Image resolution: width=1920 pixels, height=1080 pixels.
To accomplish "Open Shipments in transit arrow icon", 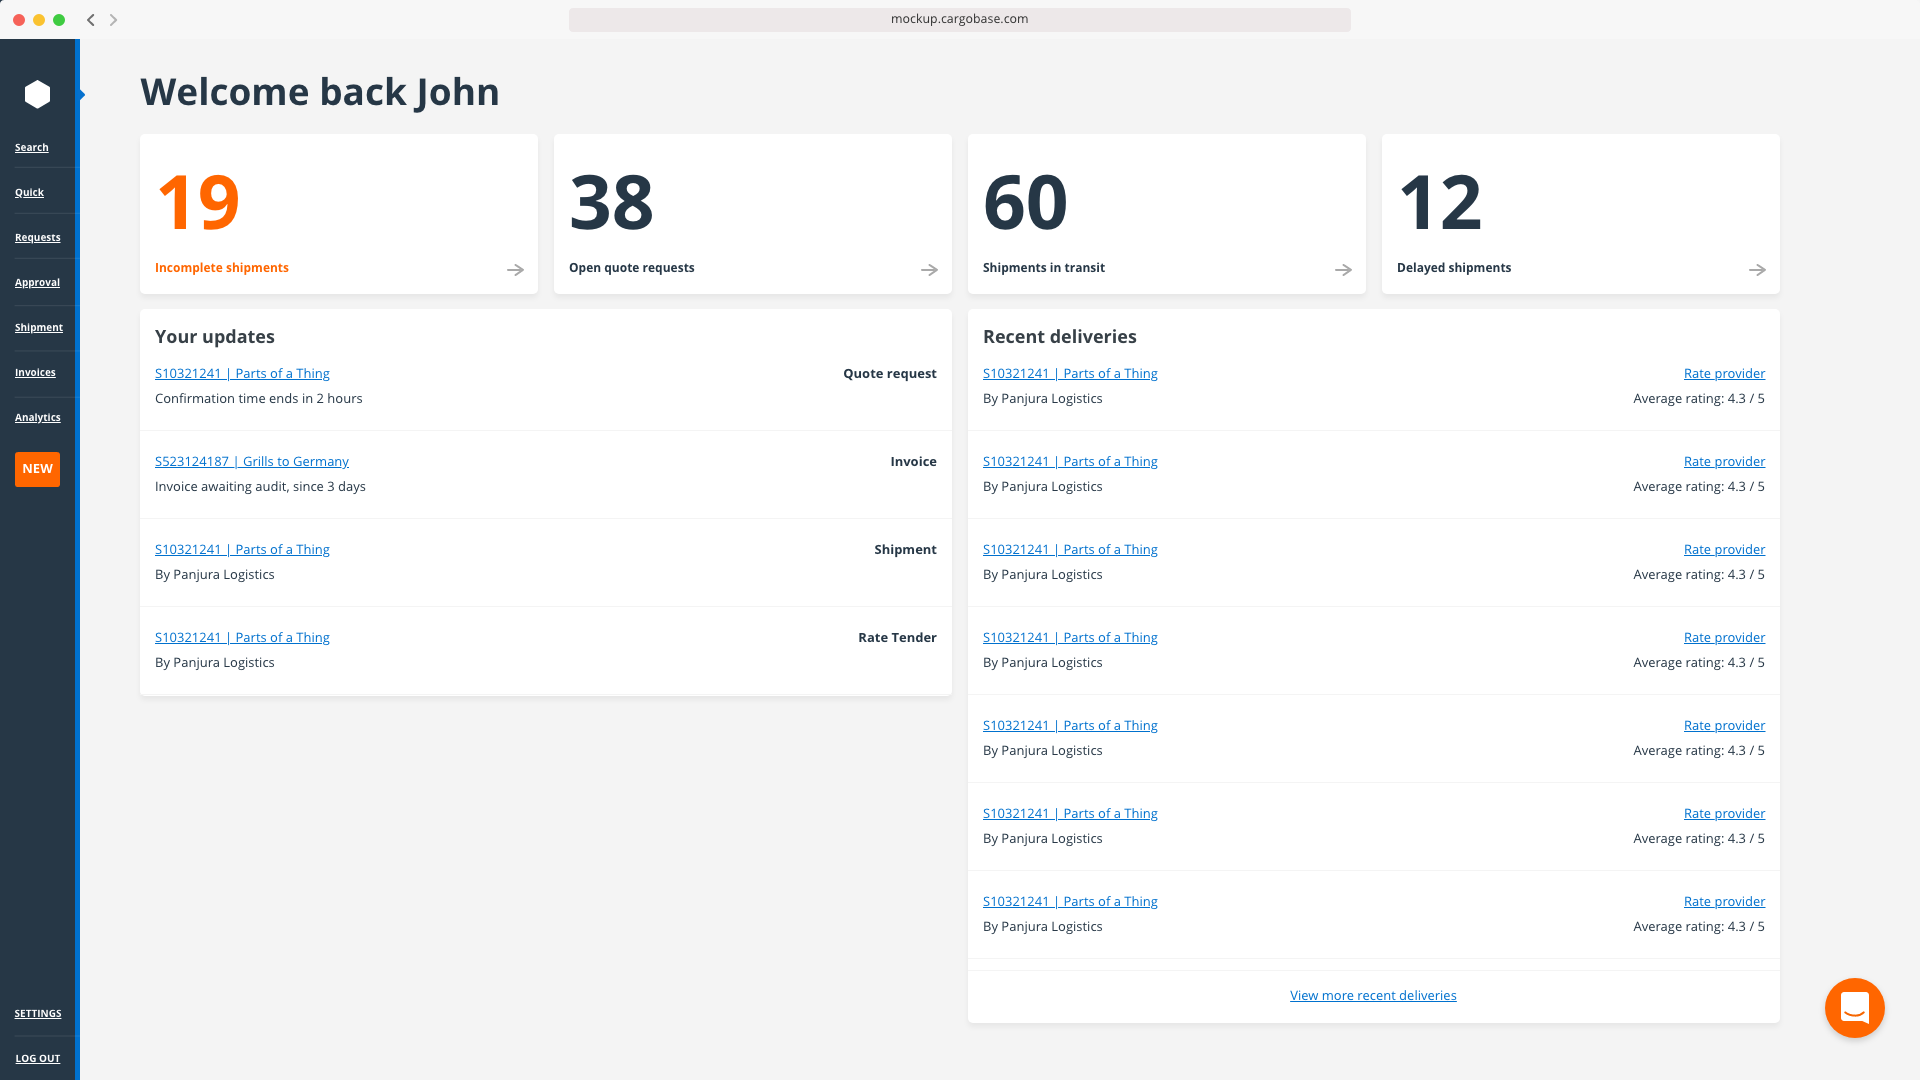I will coord(1342,269).
